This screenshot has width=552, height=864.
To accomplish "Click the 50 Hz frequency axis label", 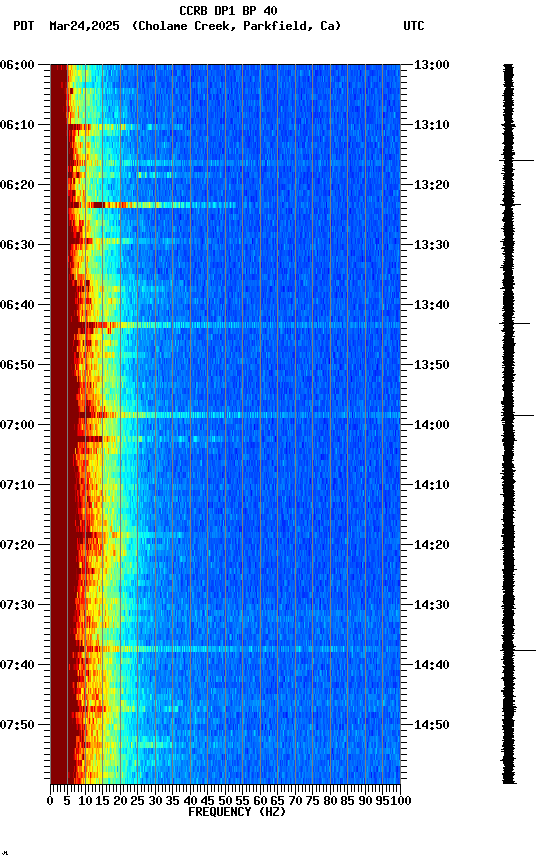I will (225, 801).
